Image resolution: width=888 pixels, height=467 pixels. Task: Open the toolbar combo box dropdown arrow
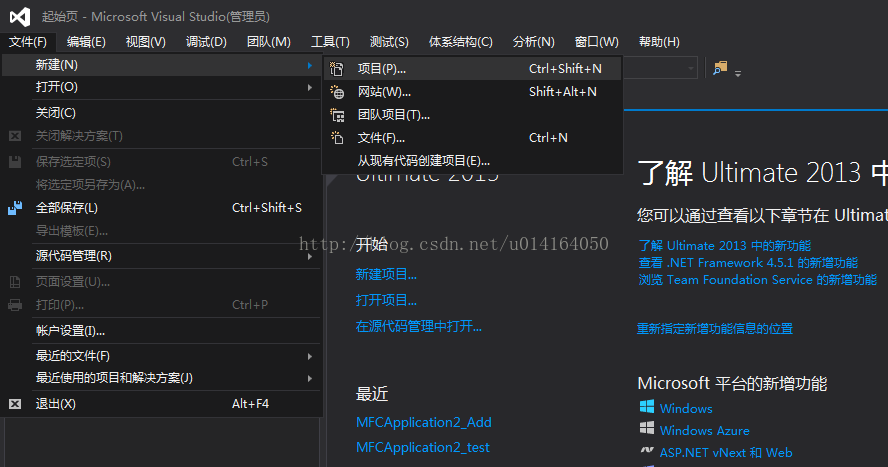[x=690, y=68]
